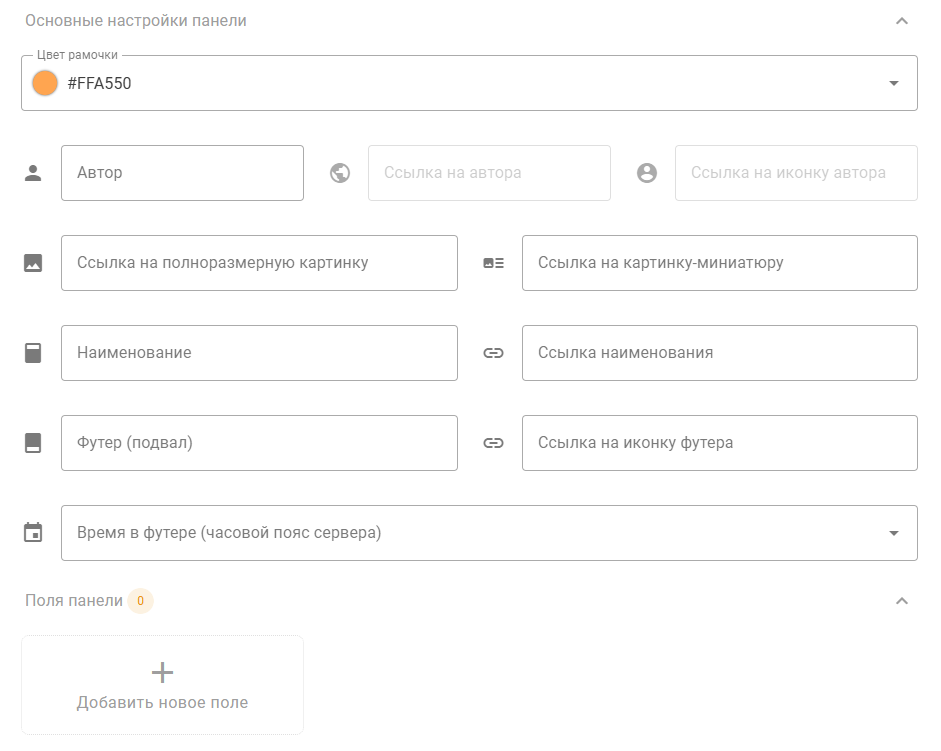The width and height of the screenshot is (941, 751).
Task: Click the Ссылка на полноразмерную картинку field
Action: 259,263
